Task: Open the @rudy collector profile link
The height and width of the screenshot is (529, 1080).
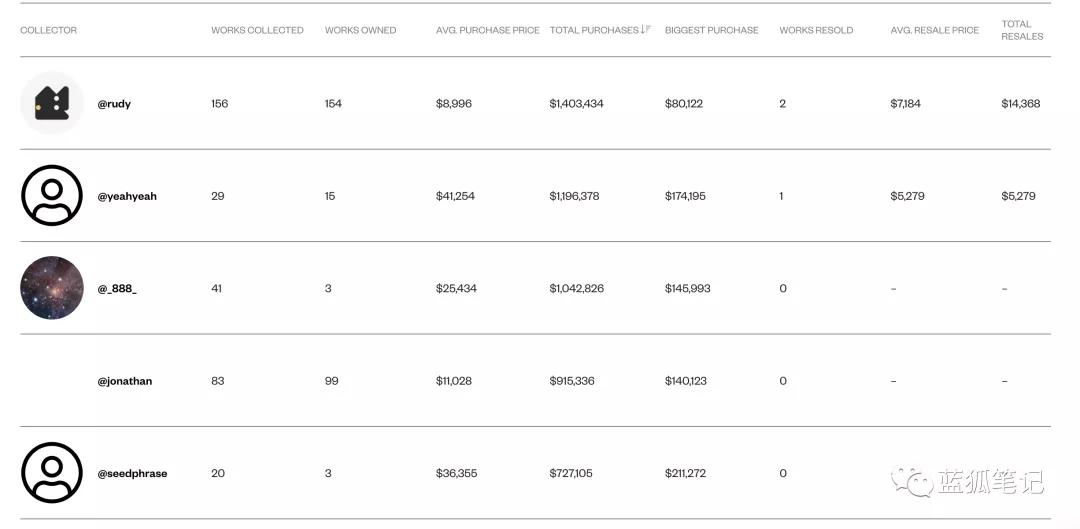Action: 114,104
